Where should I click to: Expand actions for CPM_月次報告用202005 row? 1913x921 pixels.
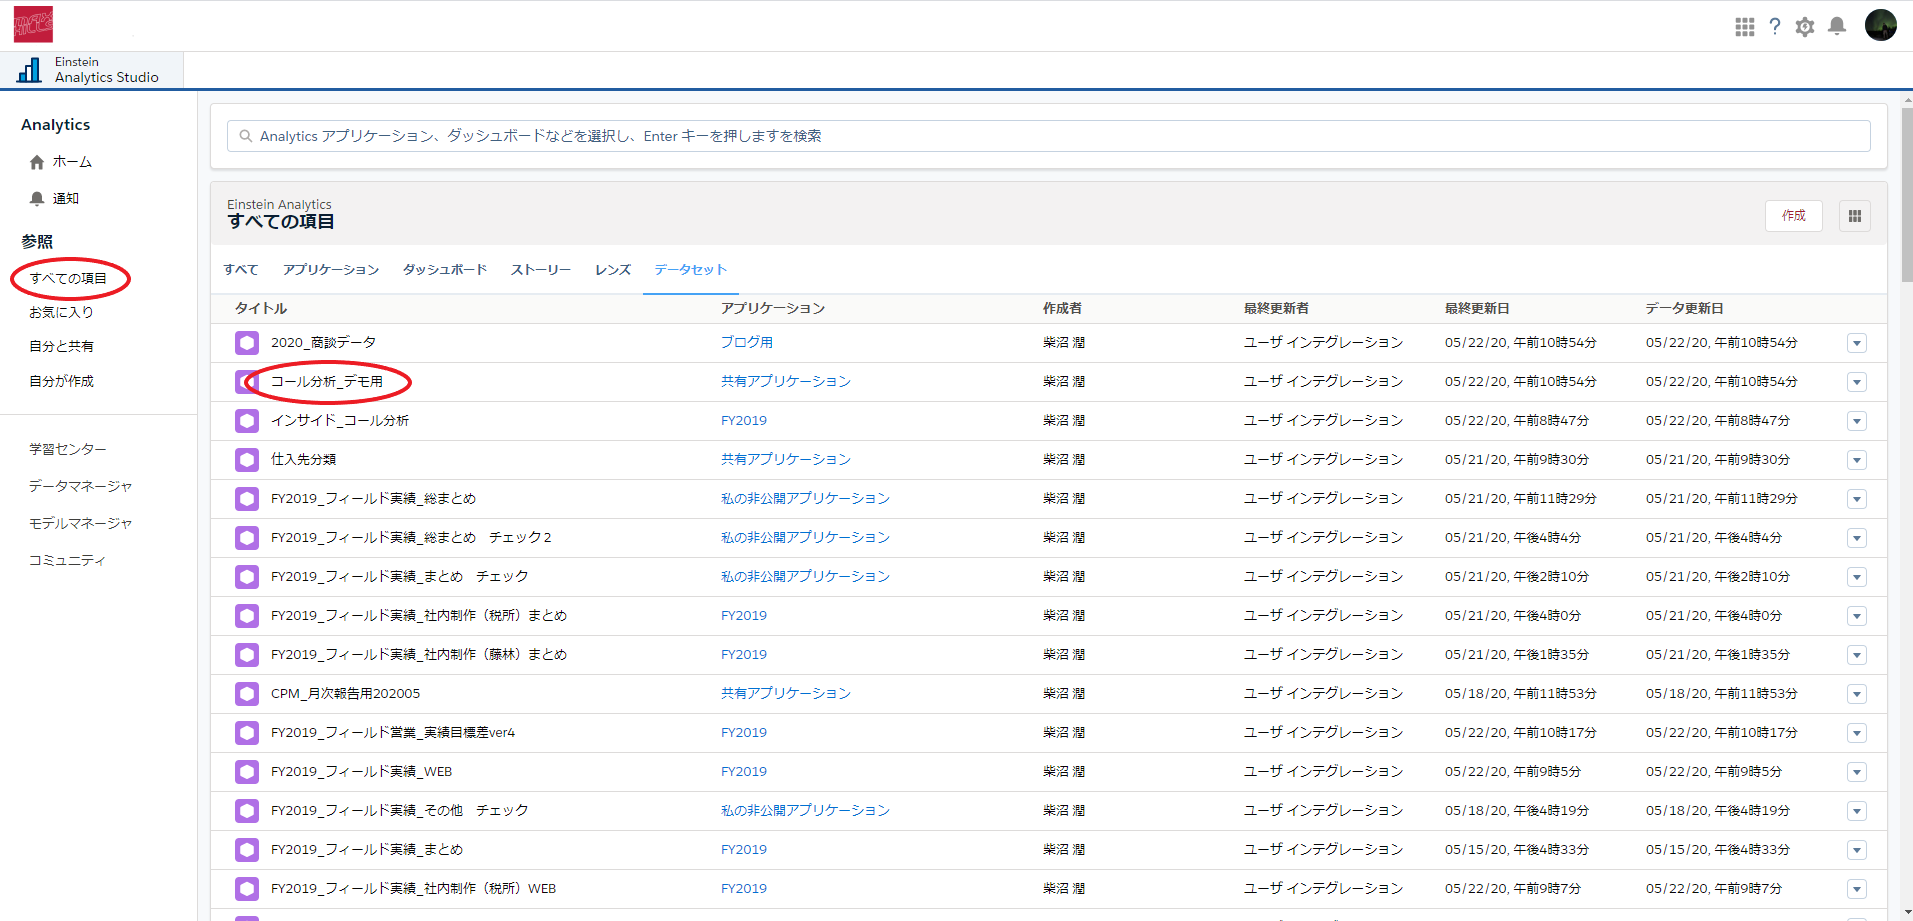(1856, 694)
